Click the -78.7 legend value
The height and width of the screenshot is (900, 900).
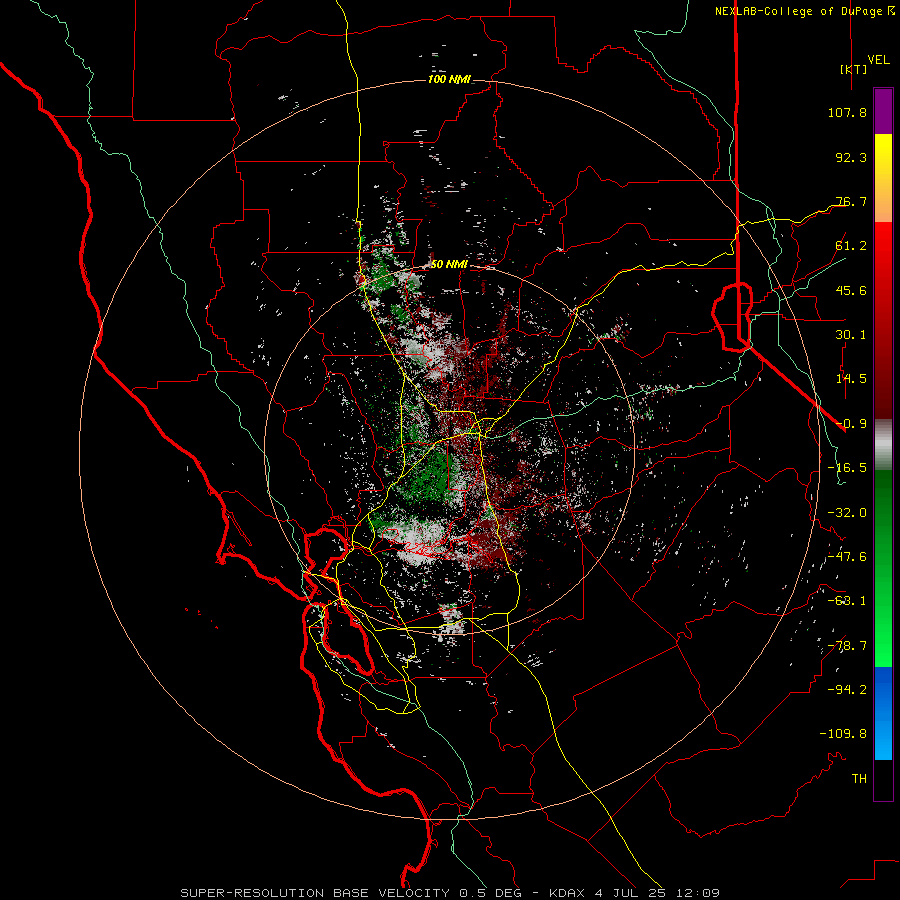point(847,646)
